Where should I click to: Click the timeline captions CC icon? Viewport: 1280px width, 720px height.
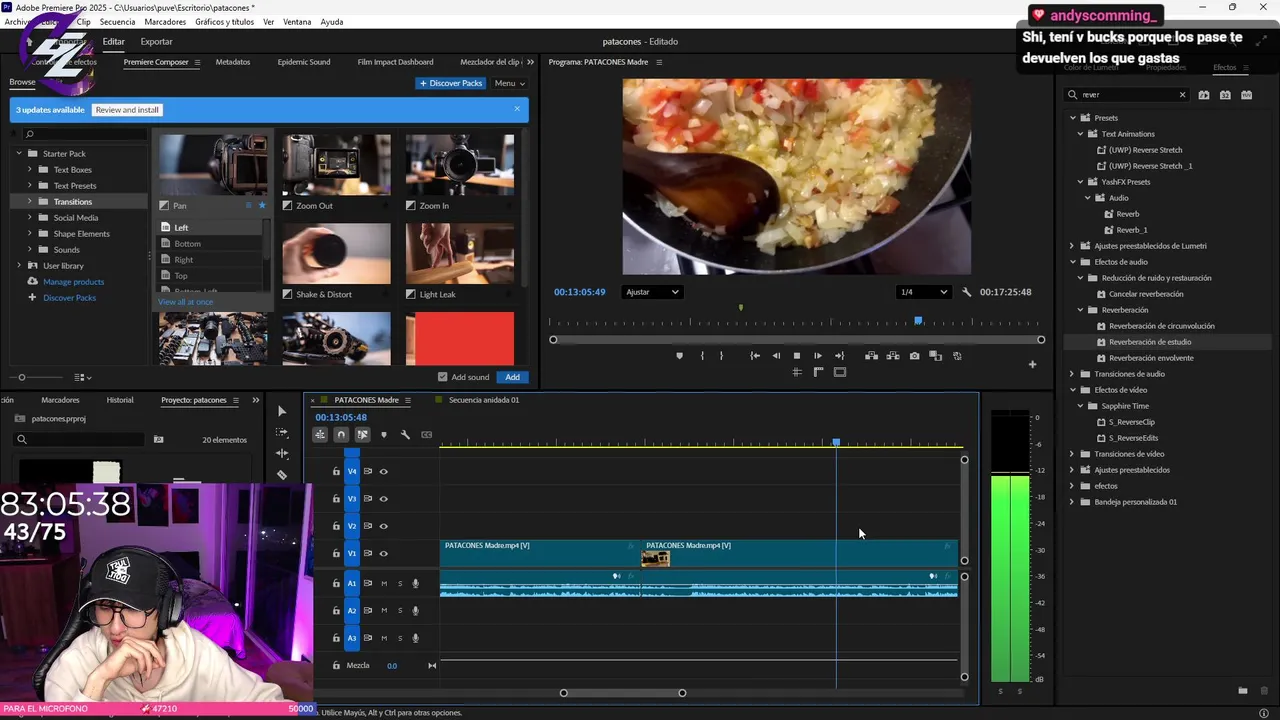(x=427, y=435)
